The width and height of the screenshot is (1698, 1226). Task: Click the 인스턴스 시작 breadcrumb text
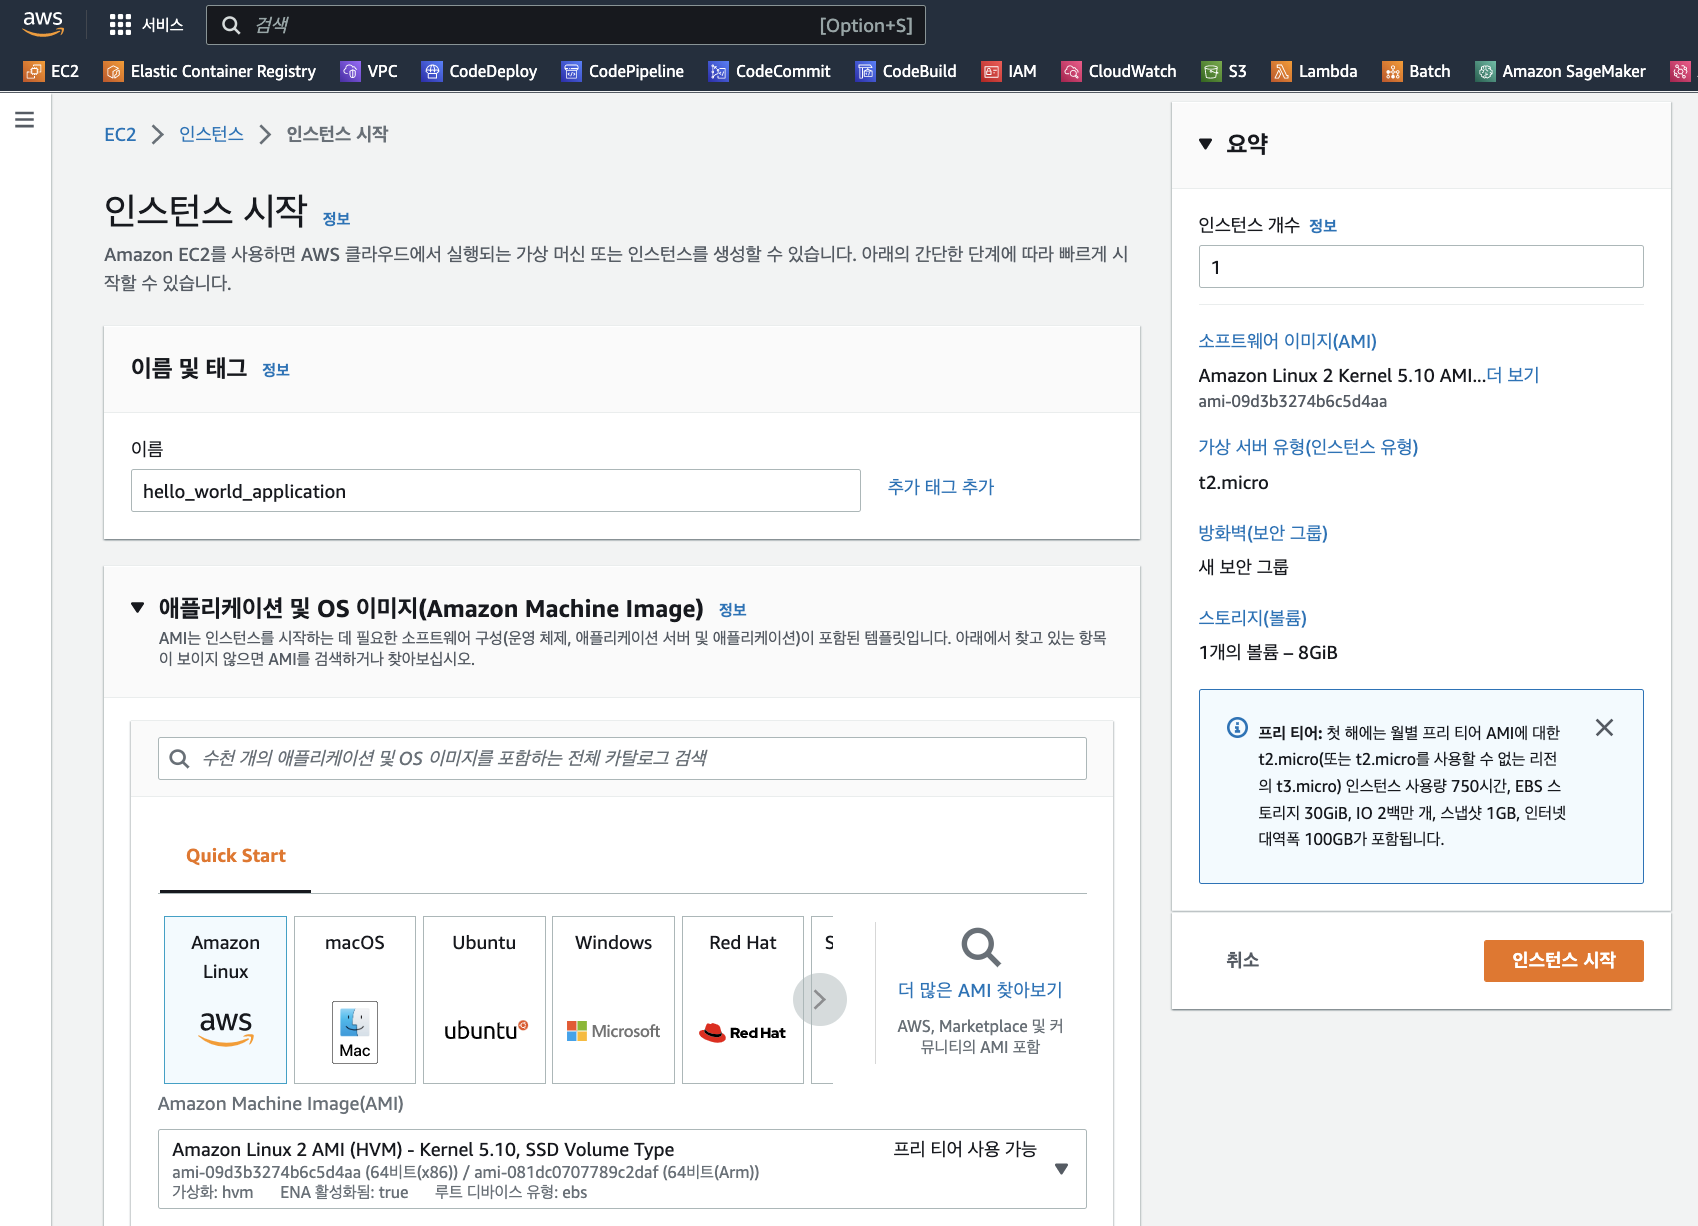coord(337,134)
